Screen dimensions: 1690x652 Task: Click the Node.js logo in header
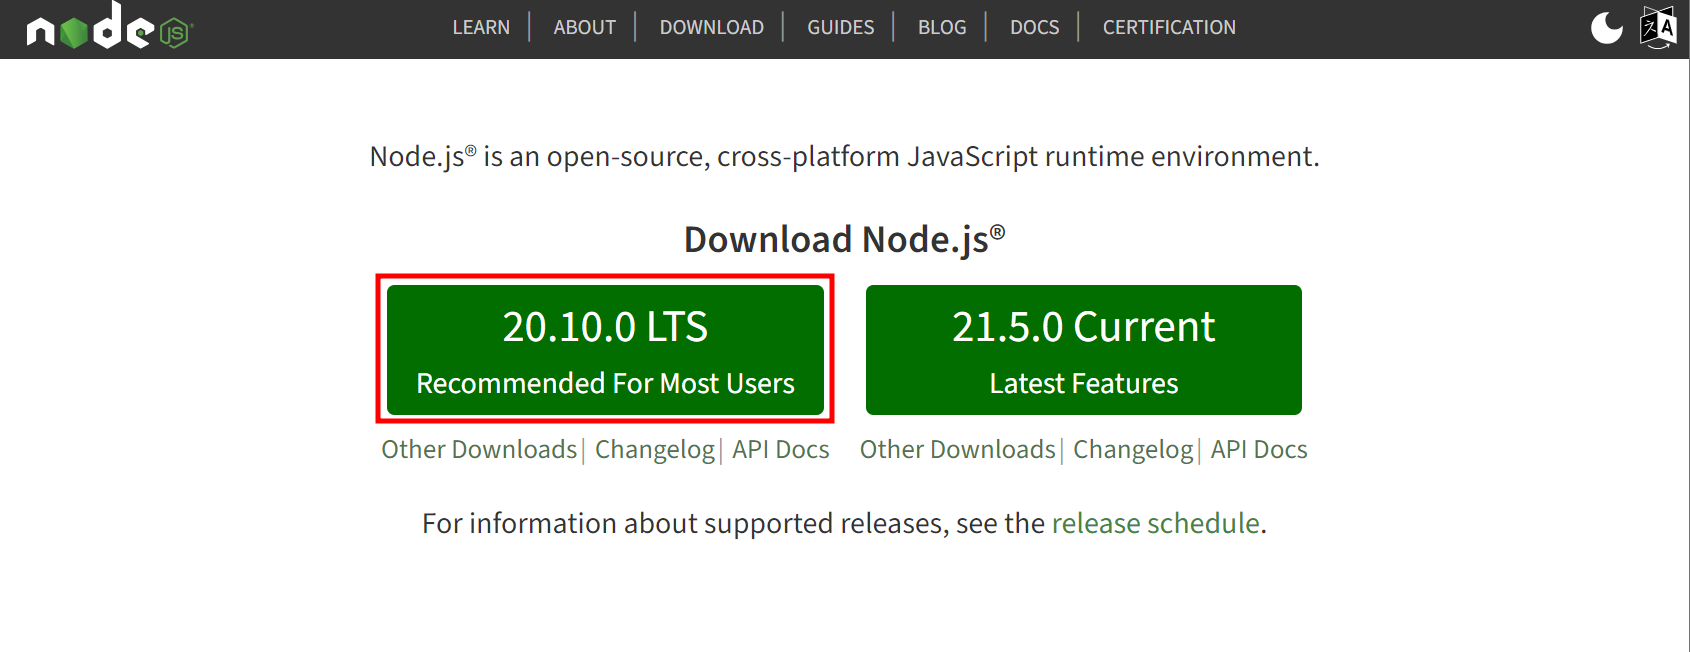(109, 26)
